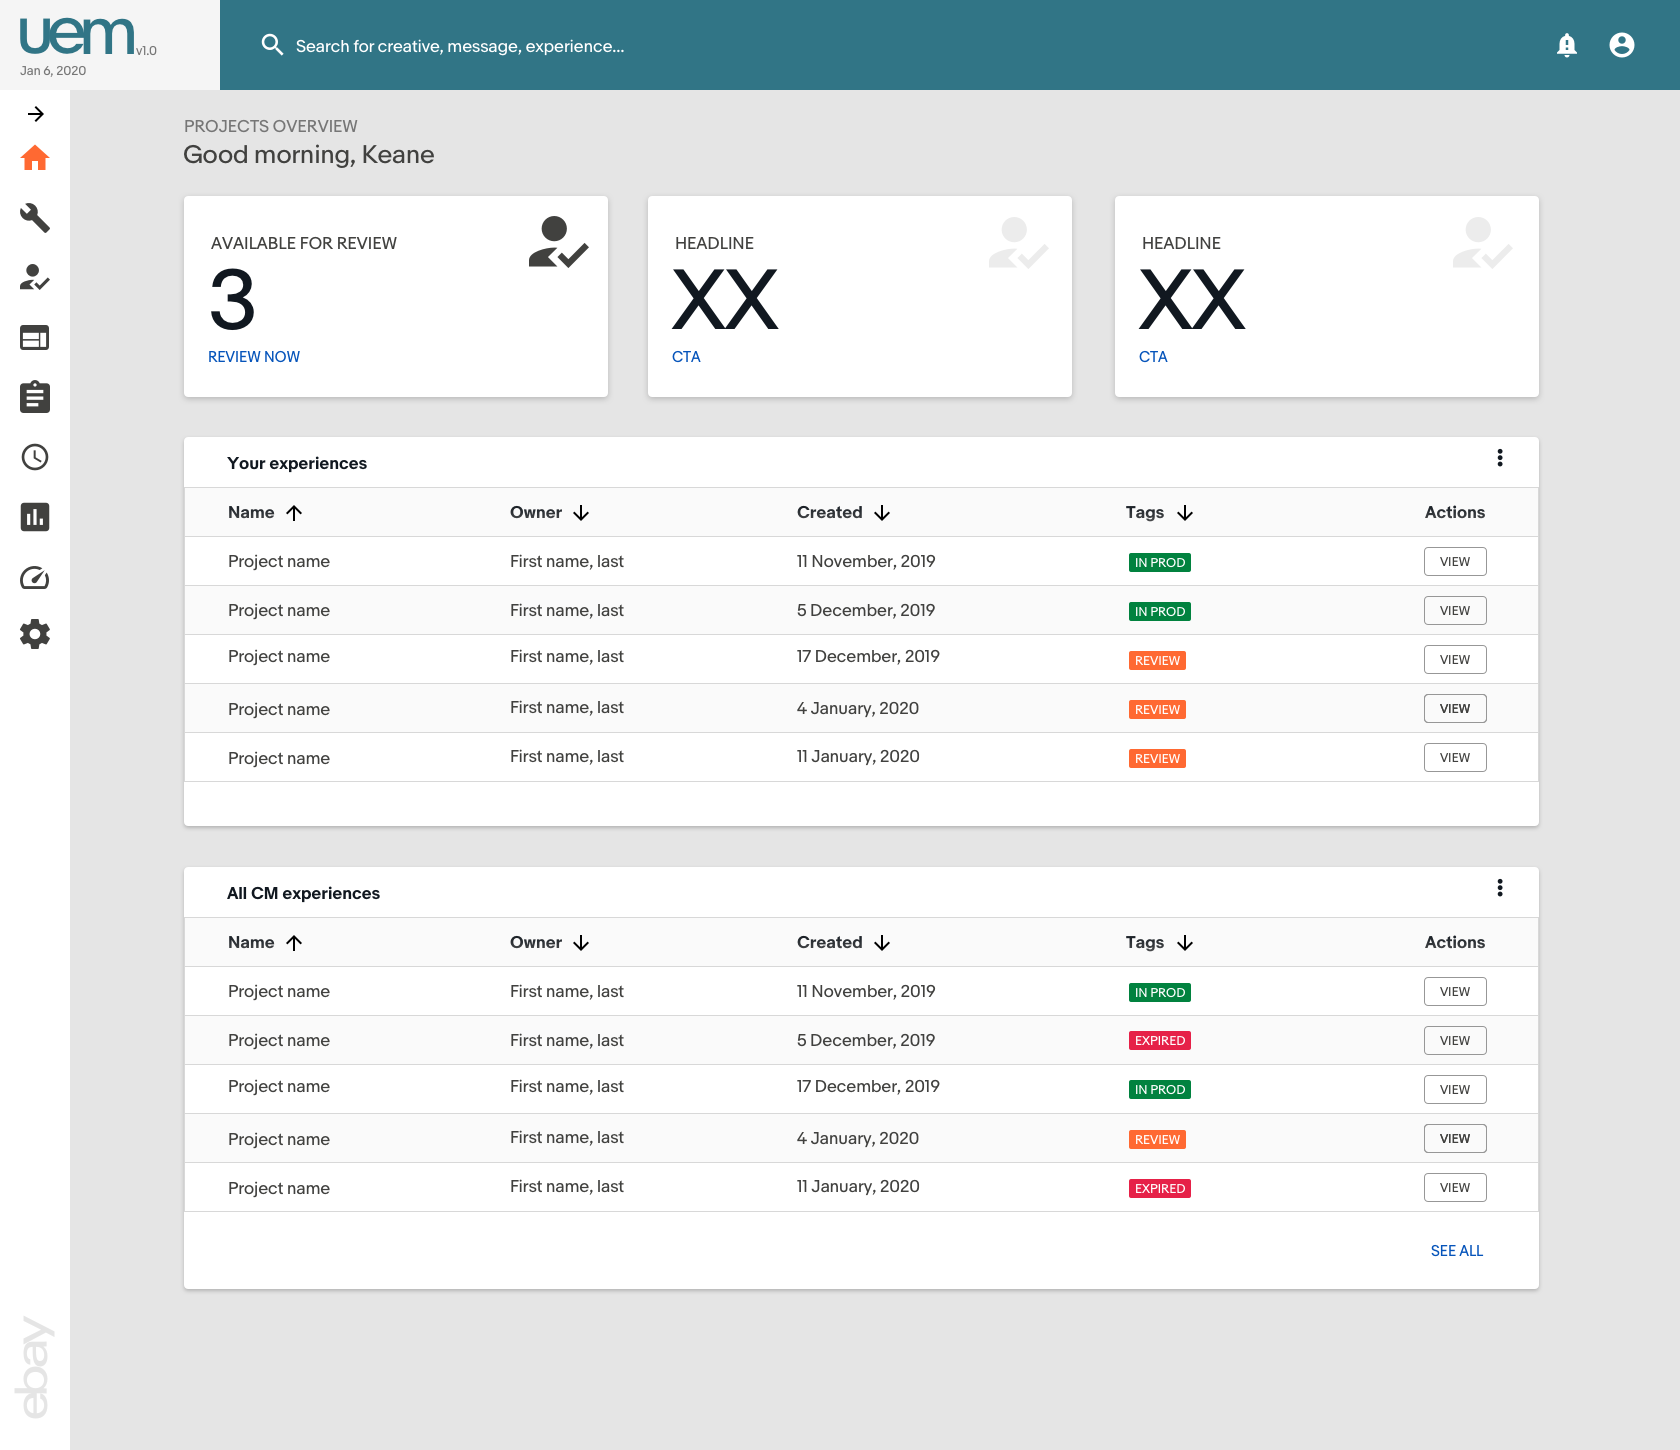
Task: Click the search input field
Action: coord(460,46)
